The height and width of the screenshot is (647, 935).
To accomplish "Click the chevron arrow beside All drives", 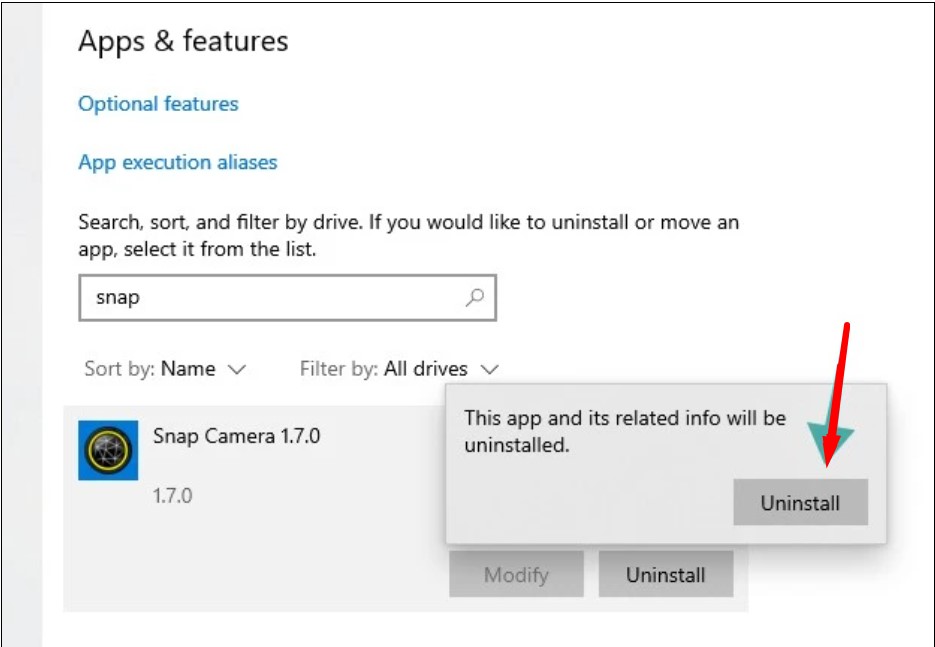I will 489,369.
